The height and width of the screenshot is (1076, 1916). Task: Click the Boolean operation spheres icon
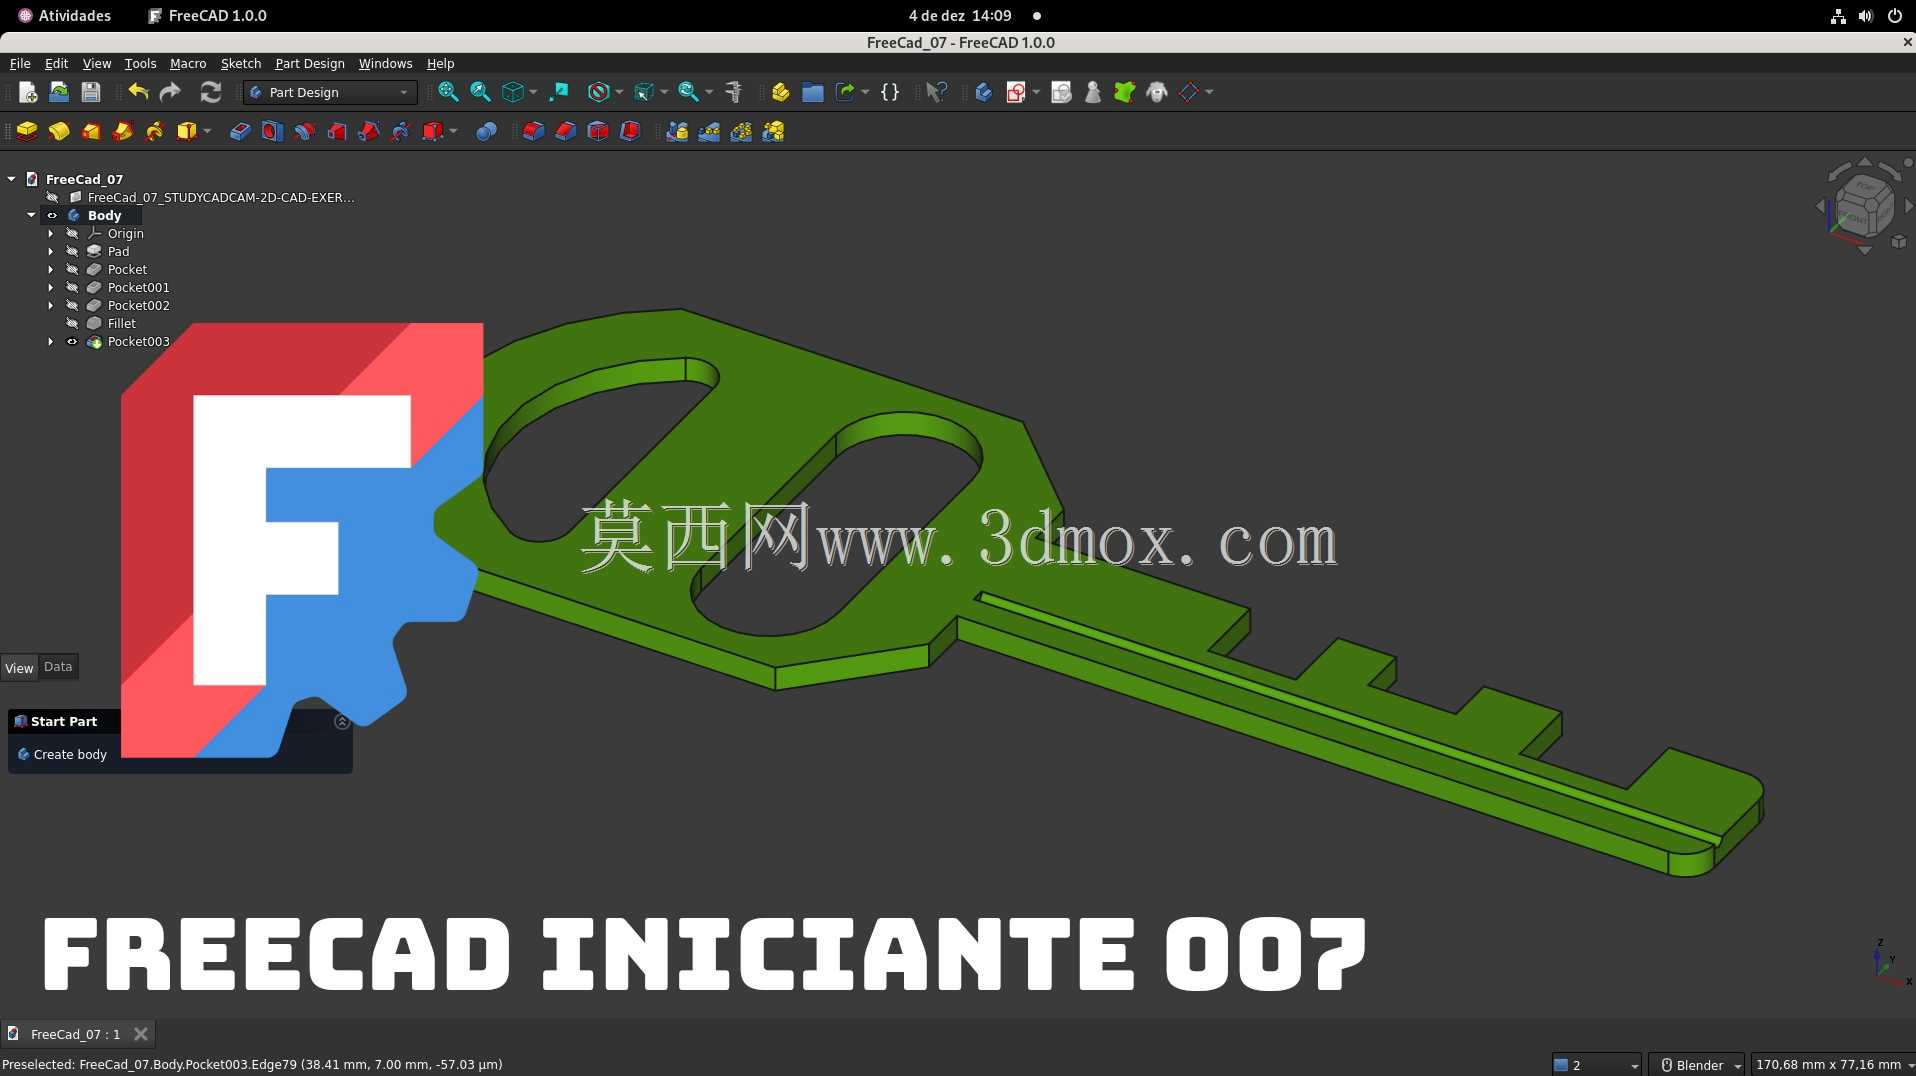[x=486, y=131]
